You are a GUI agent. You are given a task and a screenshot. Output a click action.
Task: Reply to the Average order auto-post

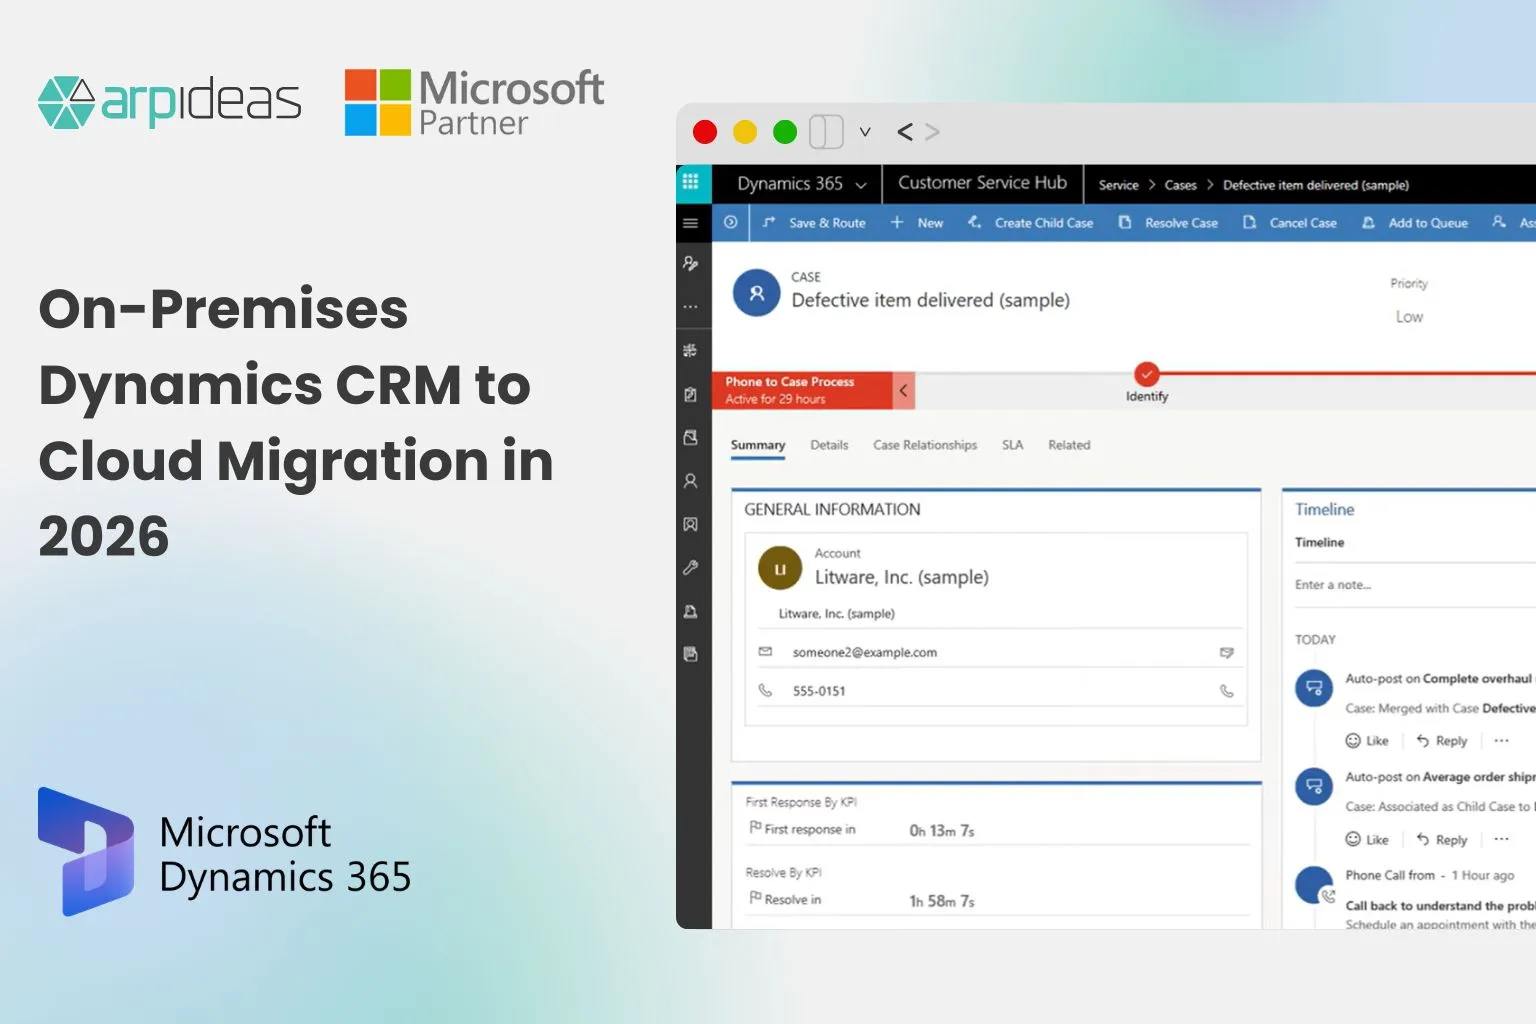(x=1442, y=839)
